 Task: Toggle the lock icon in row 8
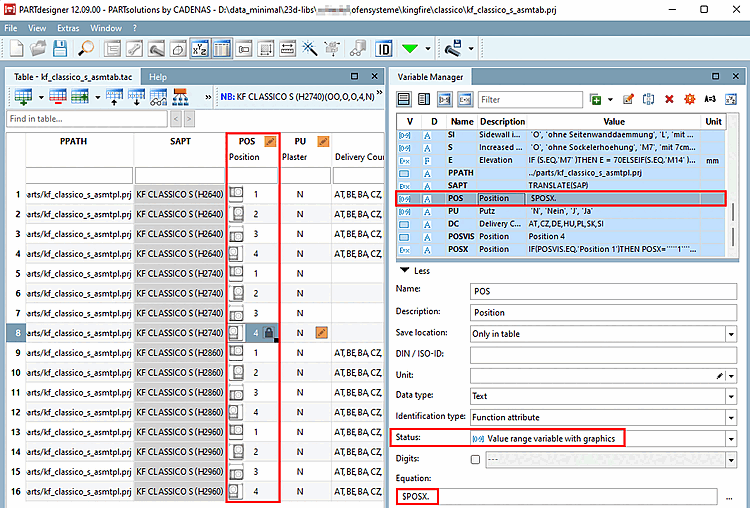tap(268, 332)
